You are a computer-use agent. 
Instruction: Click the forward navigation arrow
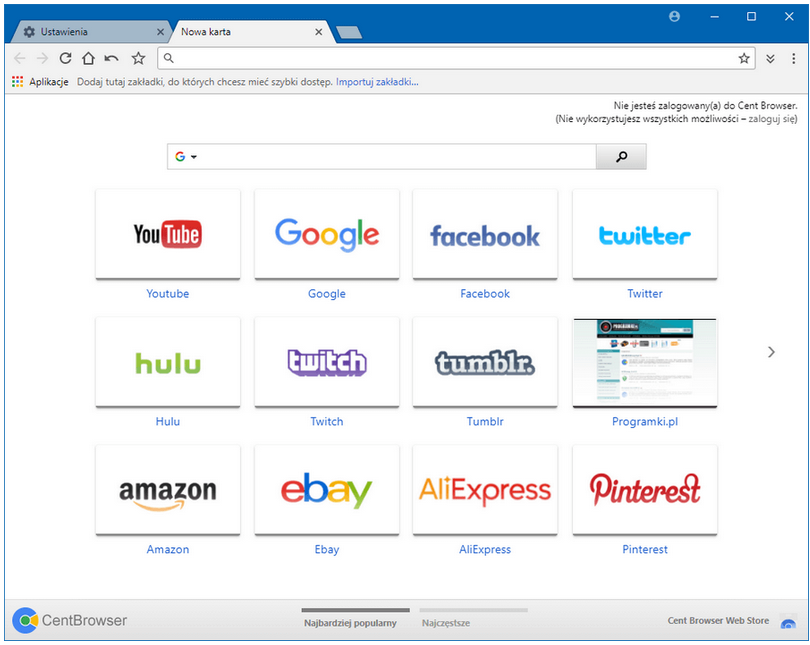tap(42, 58)
